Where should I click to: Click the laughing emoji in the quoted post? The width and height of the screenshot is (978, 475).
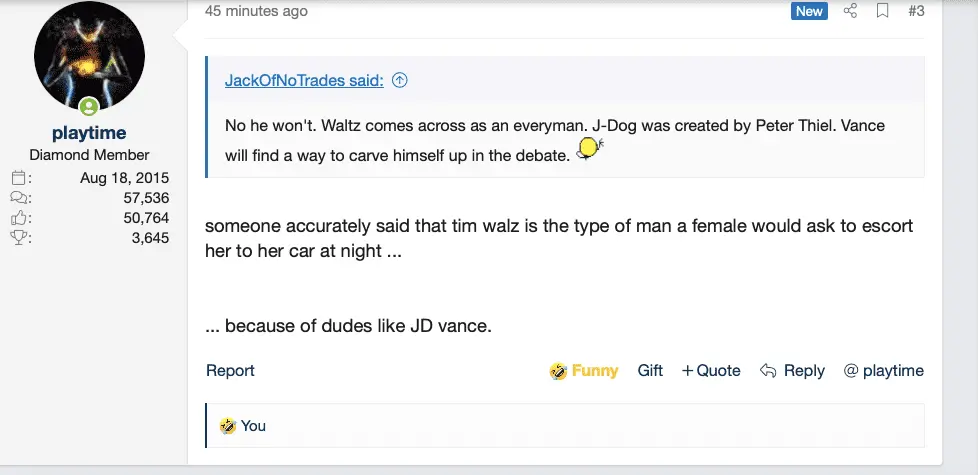tap(588, 150)
